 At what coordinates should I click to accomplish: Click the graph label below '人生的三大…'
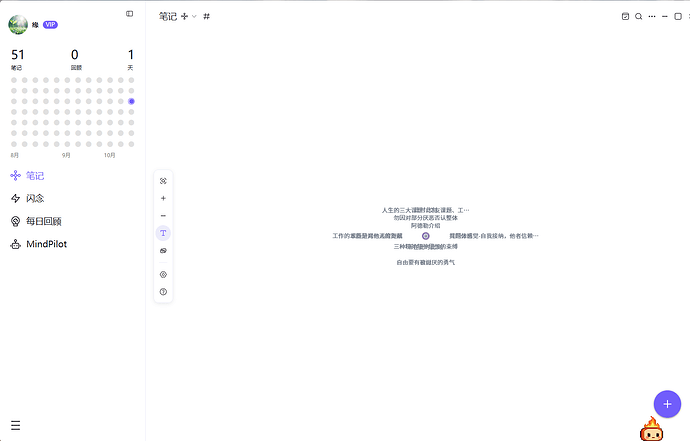tap(426, 217)
